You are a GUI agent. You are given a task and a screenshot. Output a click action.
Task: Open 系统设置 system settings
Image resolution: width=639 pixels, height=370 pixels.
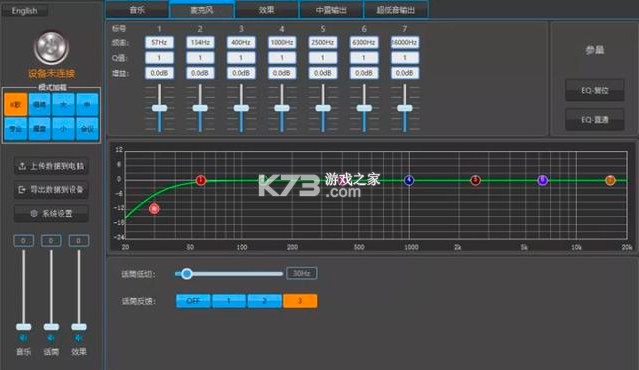pos(51,213)
